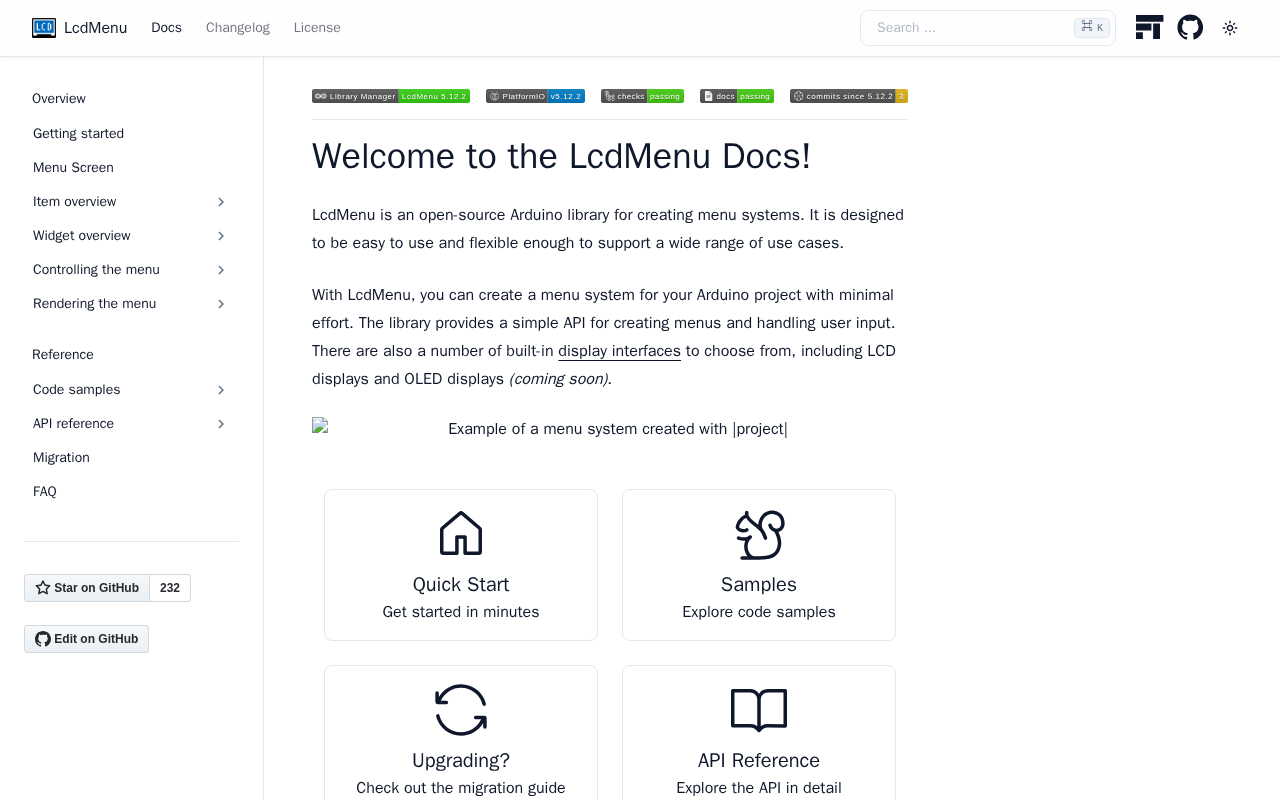Open API reference in the sidebar
Image resolution: width=1280 pixels, height=800 pixels.
tap(73, 424)
